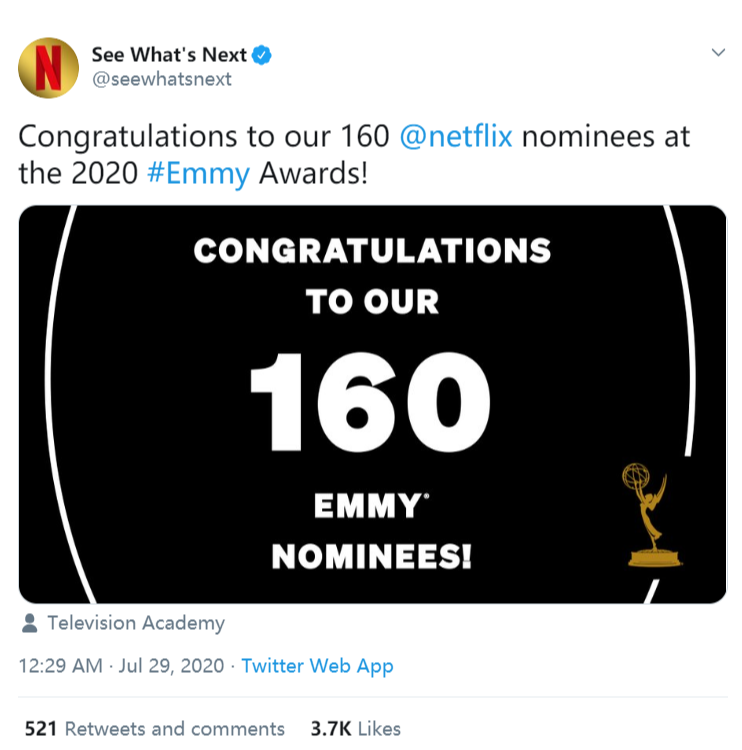Image resolution: width=742 pixels, height=750 pixels.
Task: Click the Netflix profile avatar
Action: point(49,66)
